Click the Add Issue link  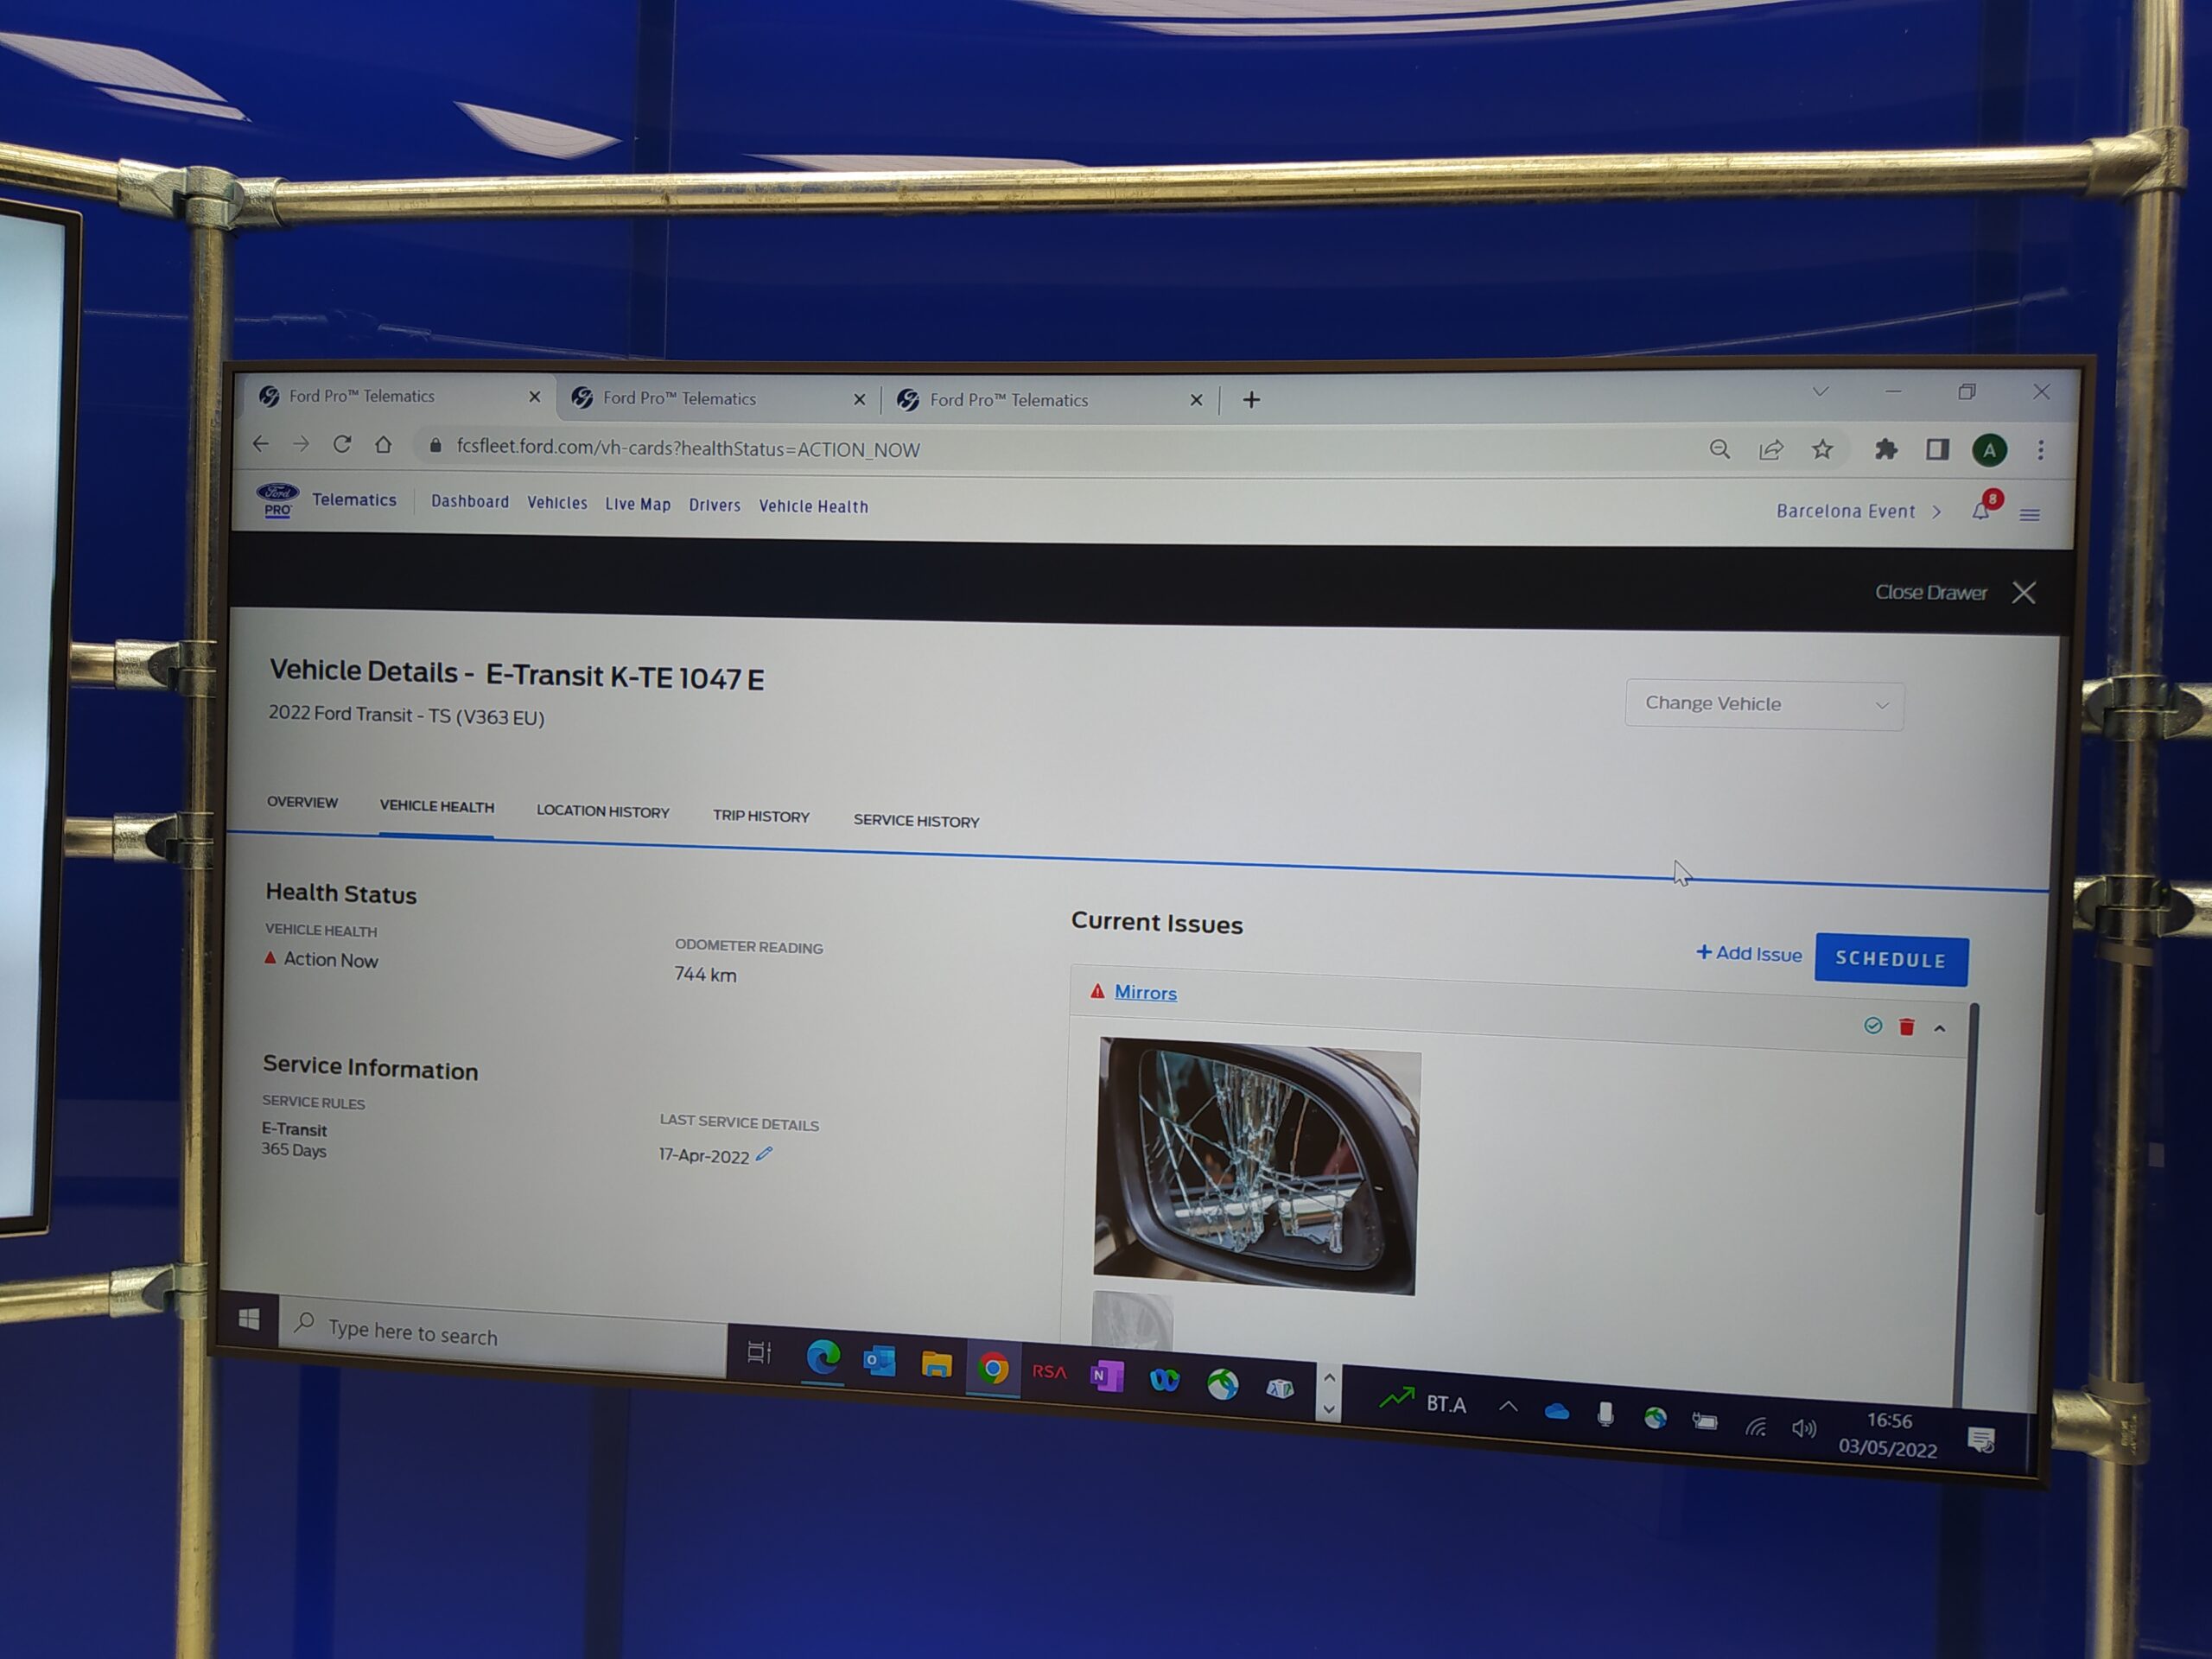[x=1749, y=954]
